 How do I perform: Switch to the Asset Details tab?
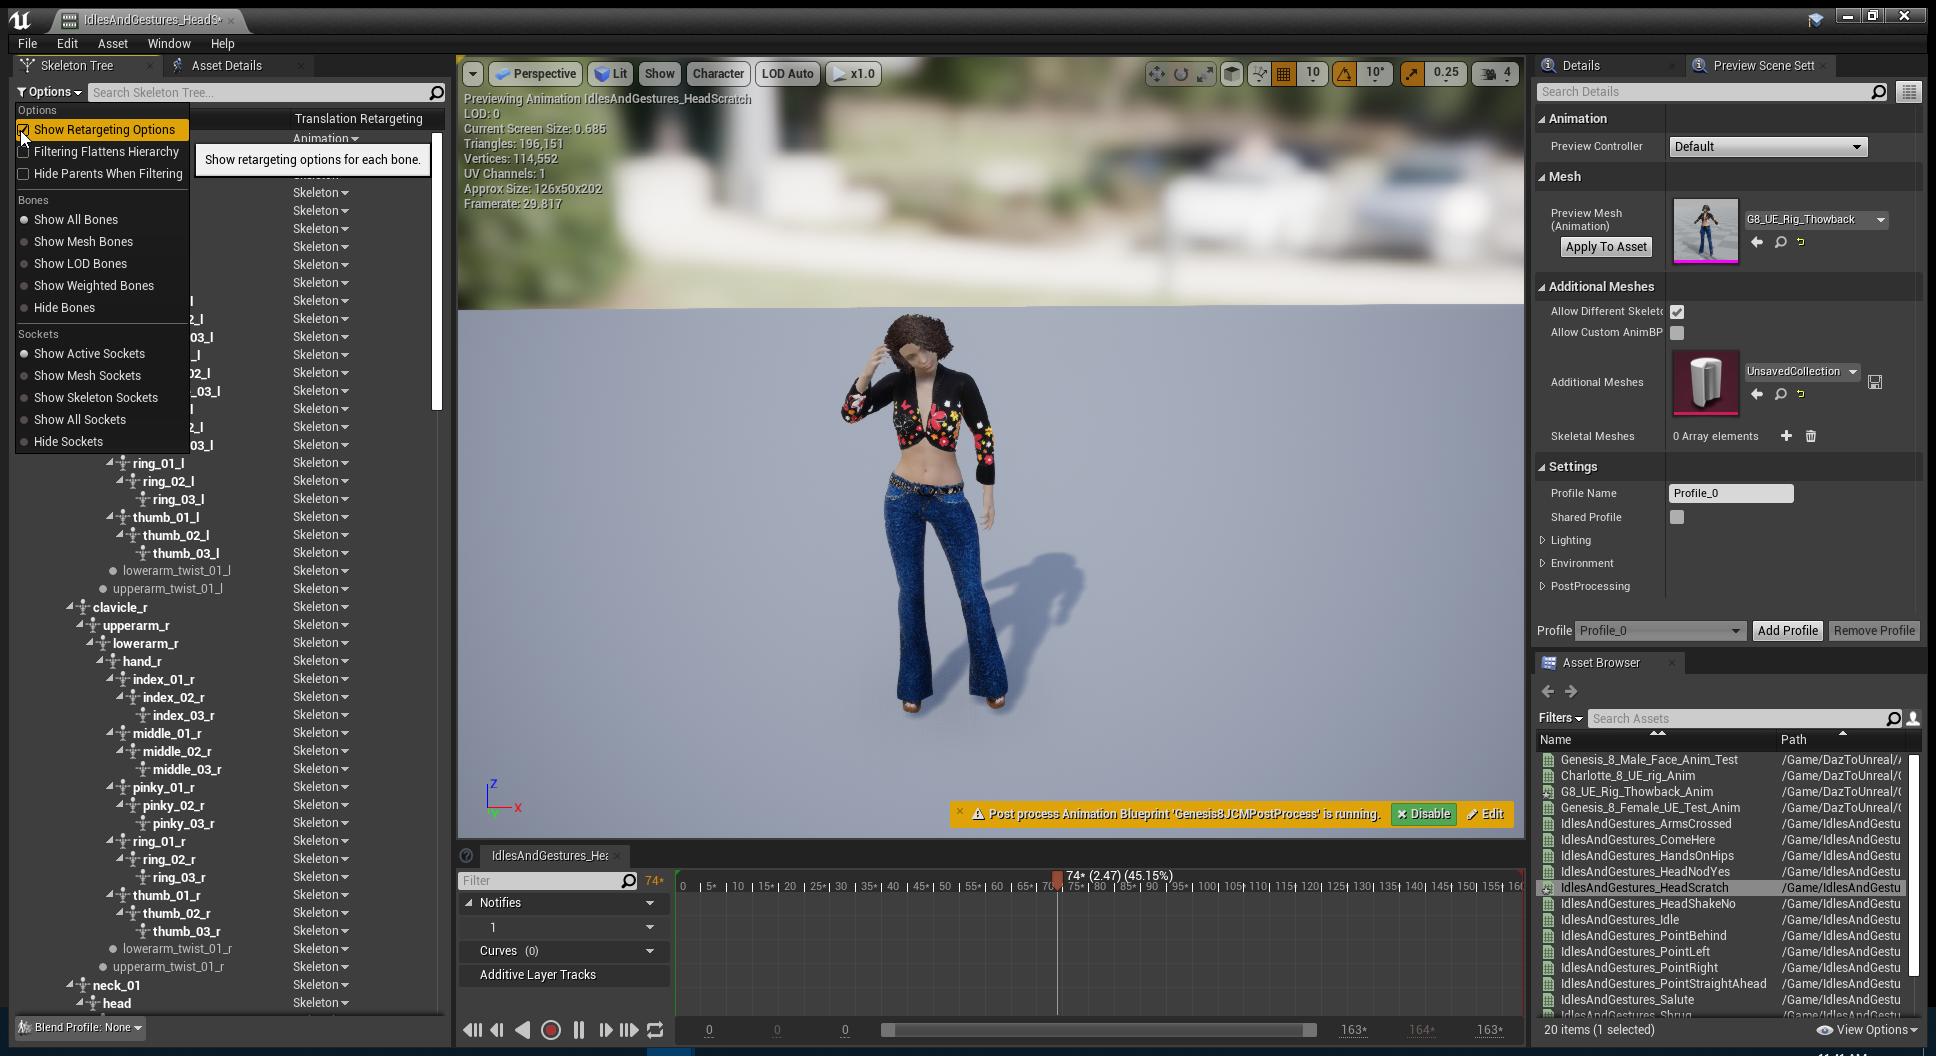tap(227, 66)
